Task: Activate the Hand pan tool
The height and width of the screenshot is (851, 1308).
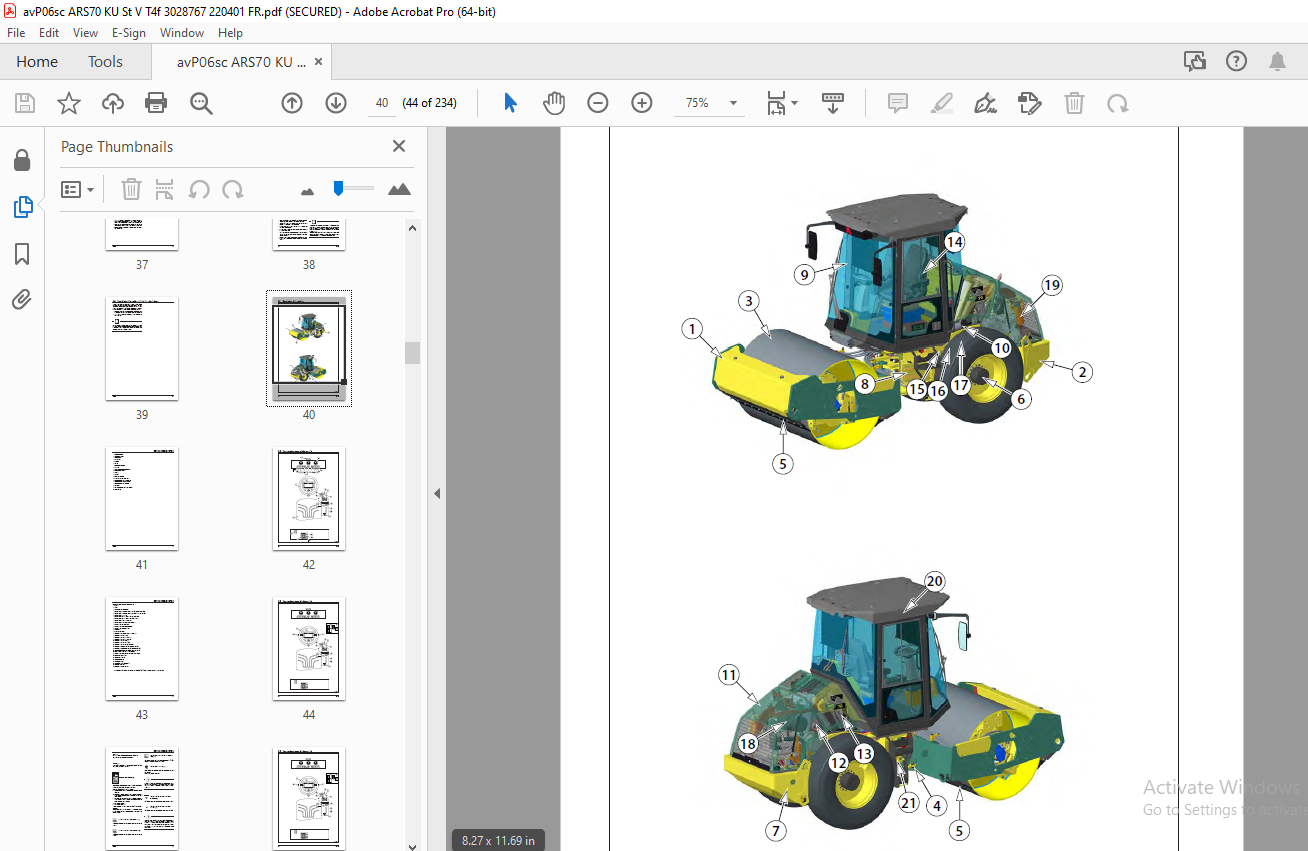Action: pos(554,103)
